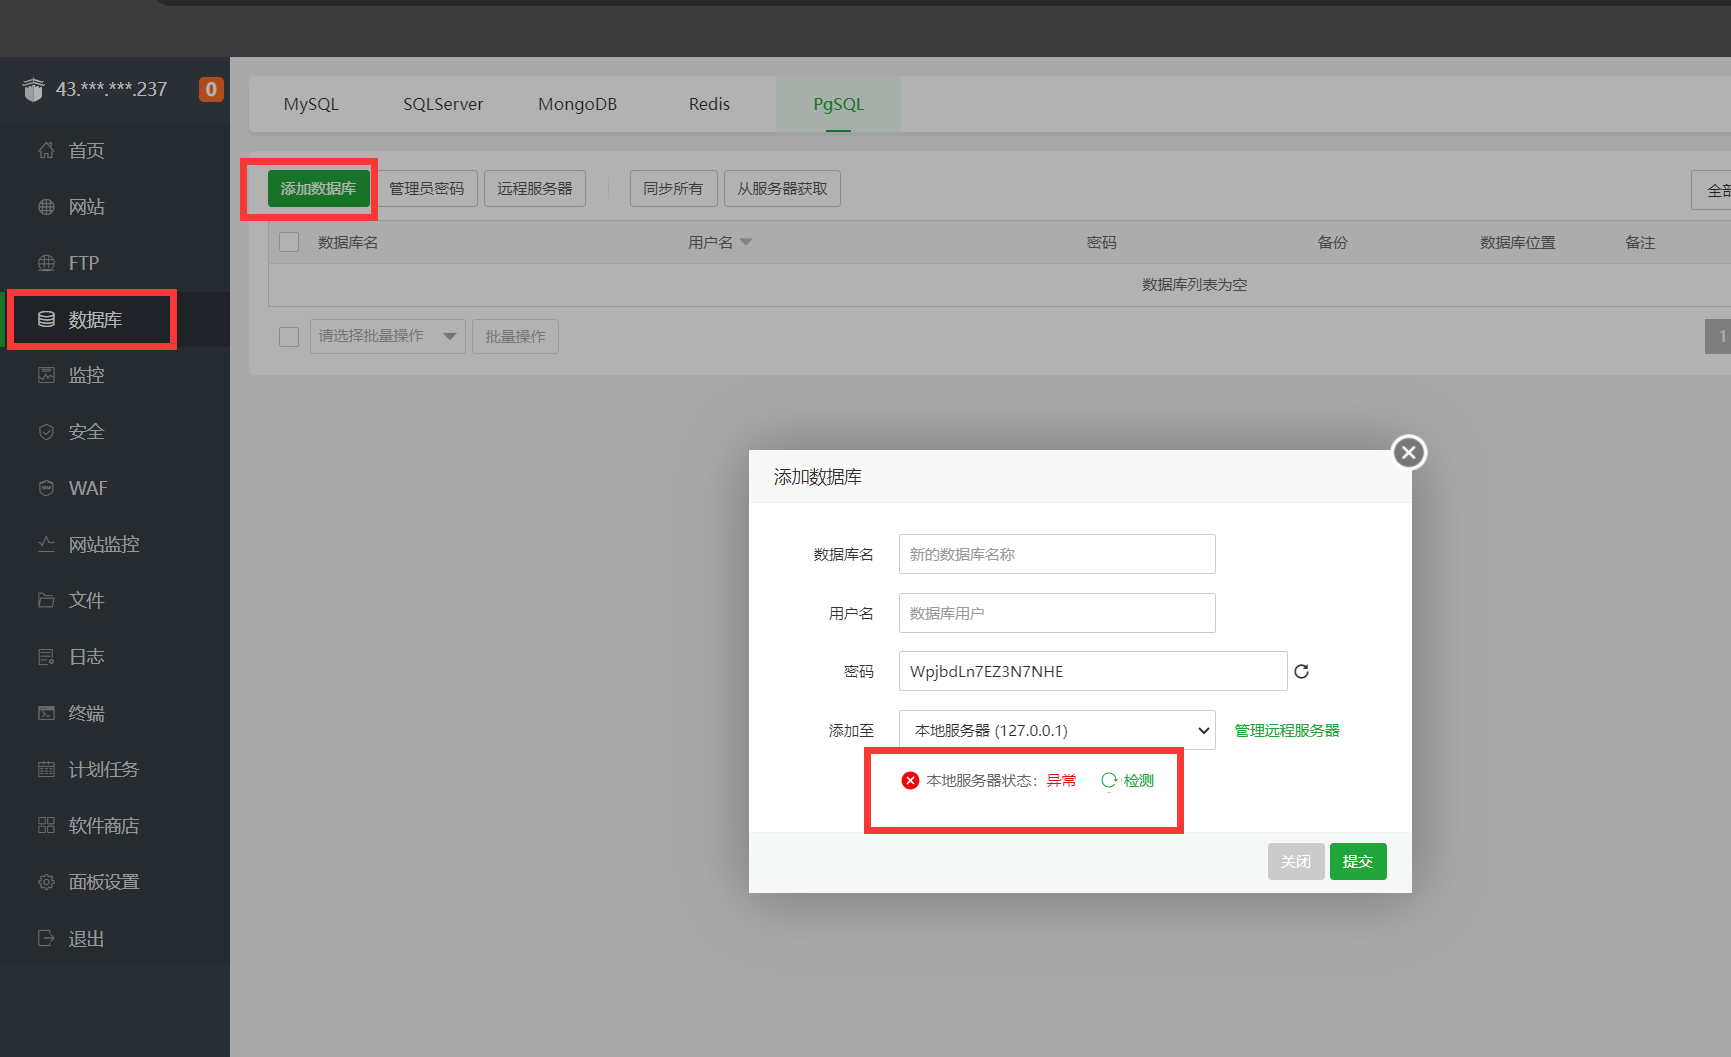Screen dimensions: 1731x1057
Task: Click the 数据库位置 column header
Action: point(1518,242)
